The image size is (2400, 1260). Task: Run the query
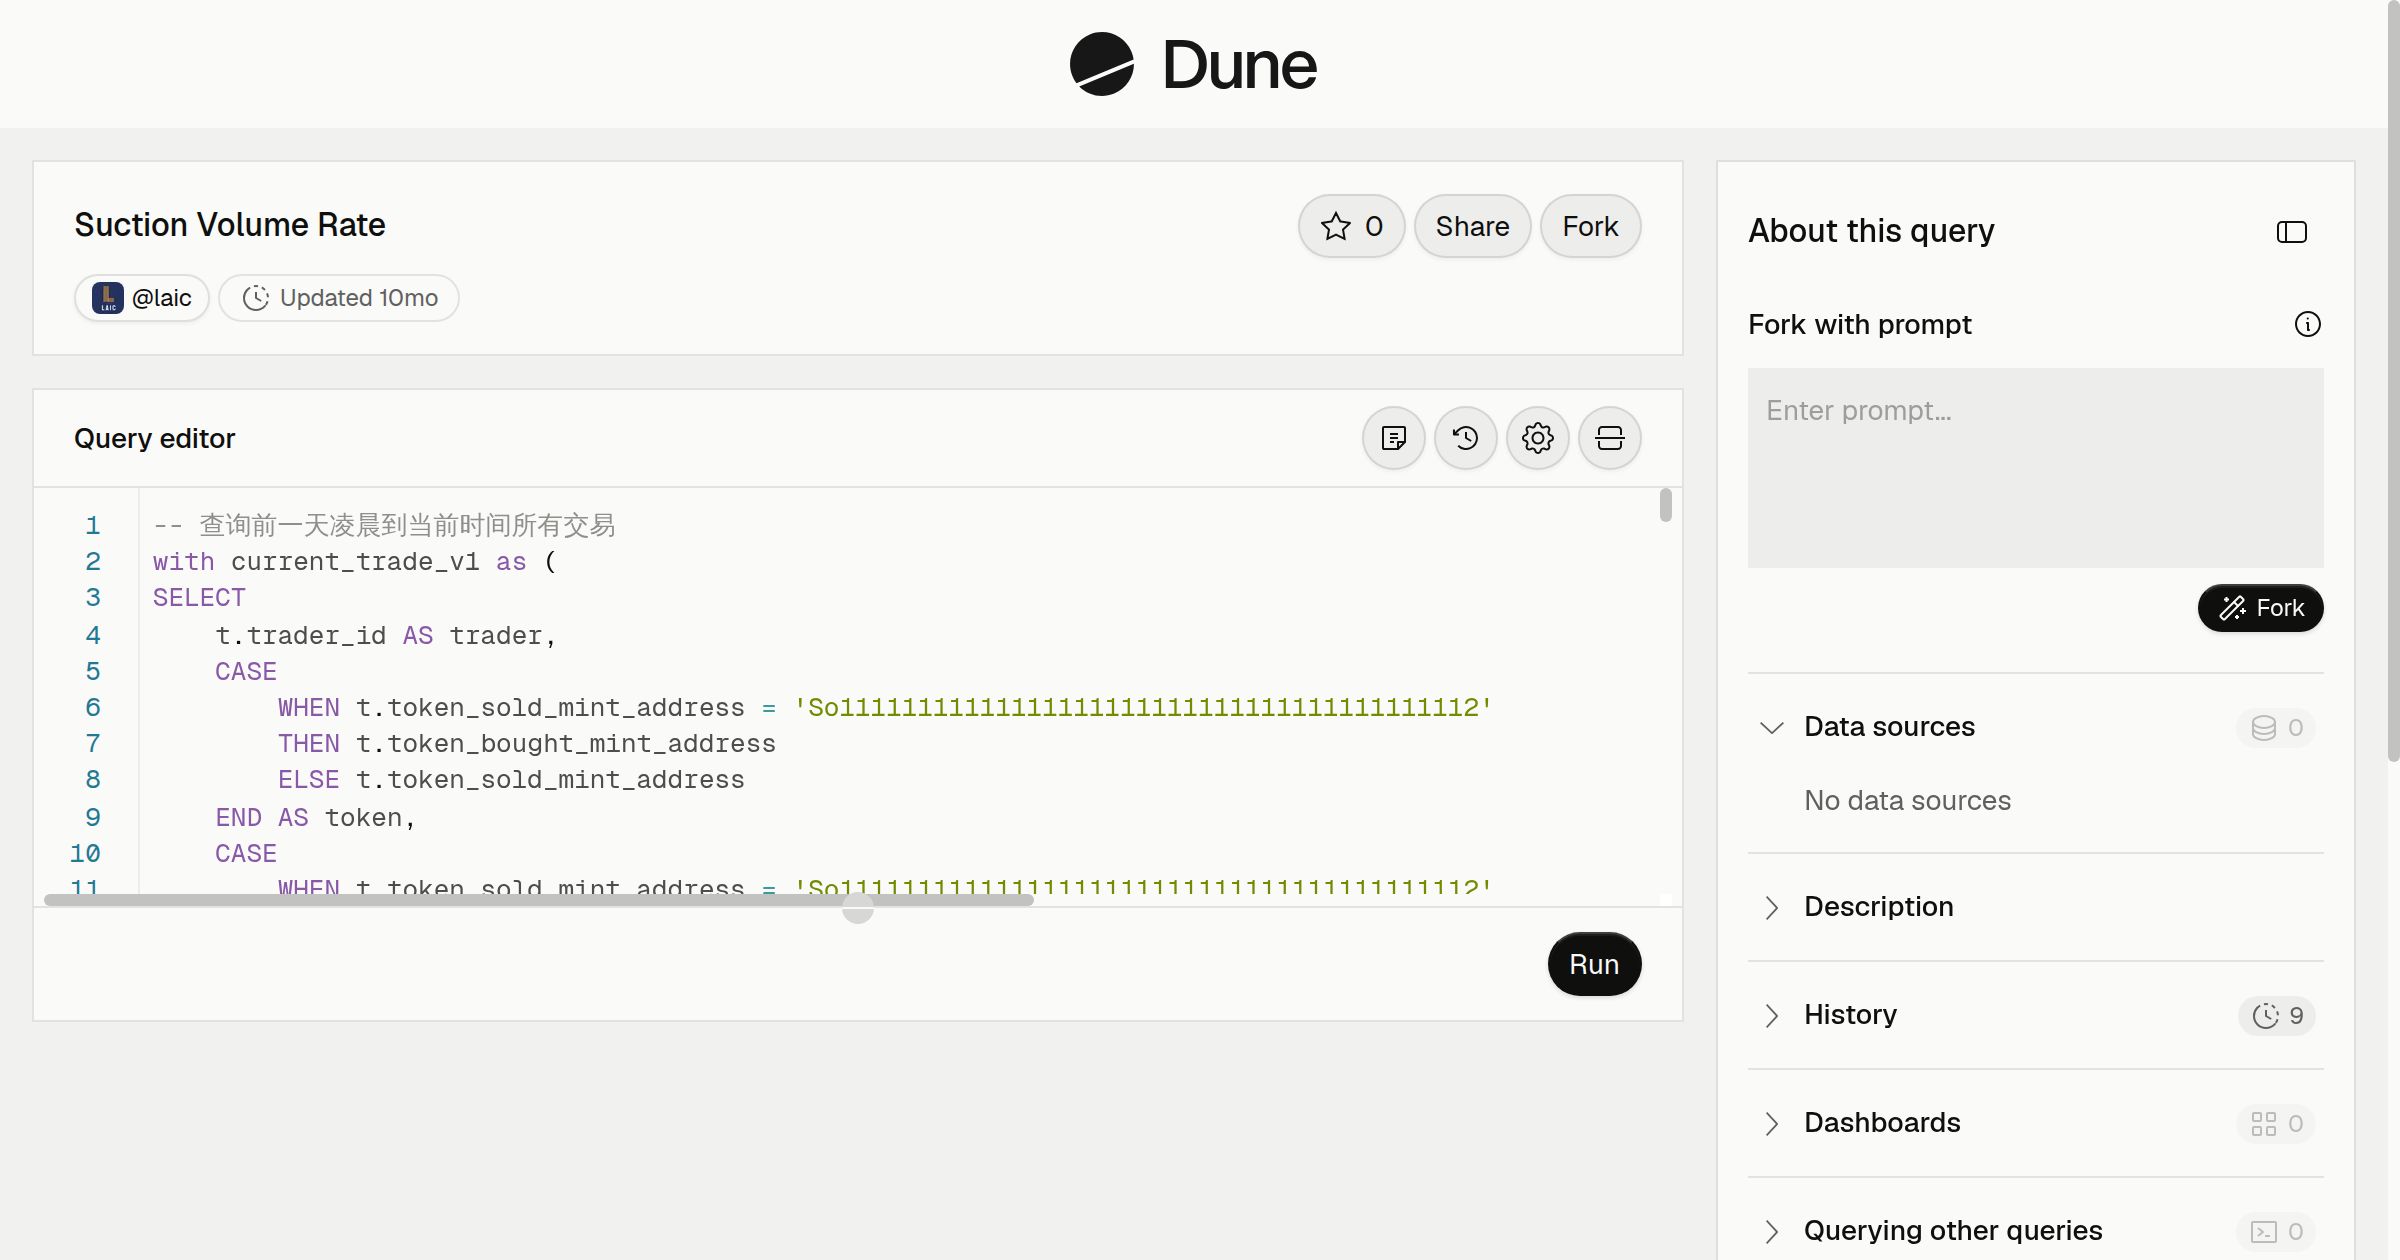pyautogui.click(x=1594, y=964)
